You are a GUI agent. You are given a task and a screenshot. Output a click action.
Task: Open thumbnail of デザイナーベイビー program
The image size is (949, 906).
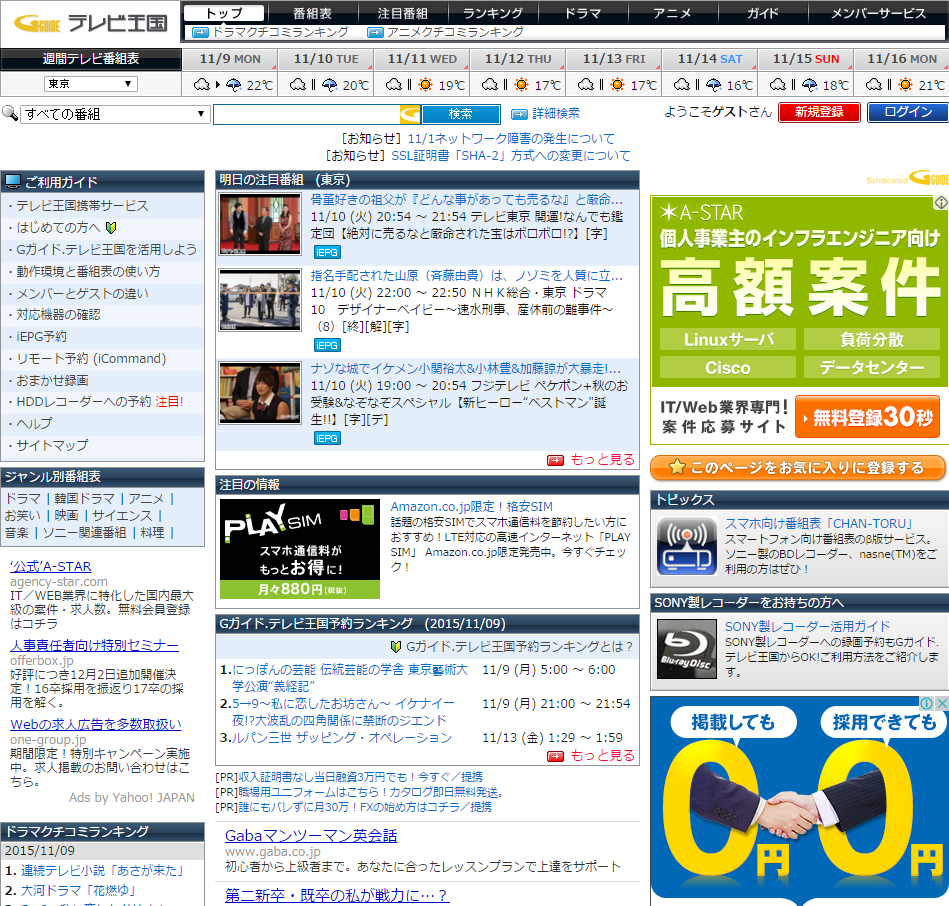[x=260, y=300]
